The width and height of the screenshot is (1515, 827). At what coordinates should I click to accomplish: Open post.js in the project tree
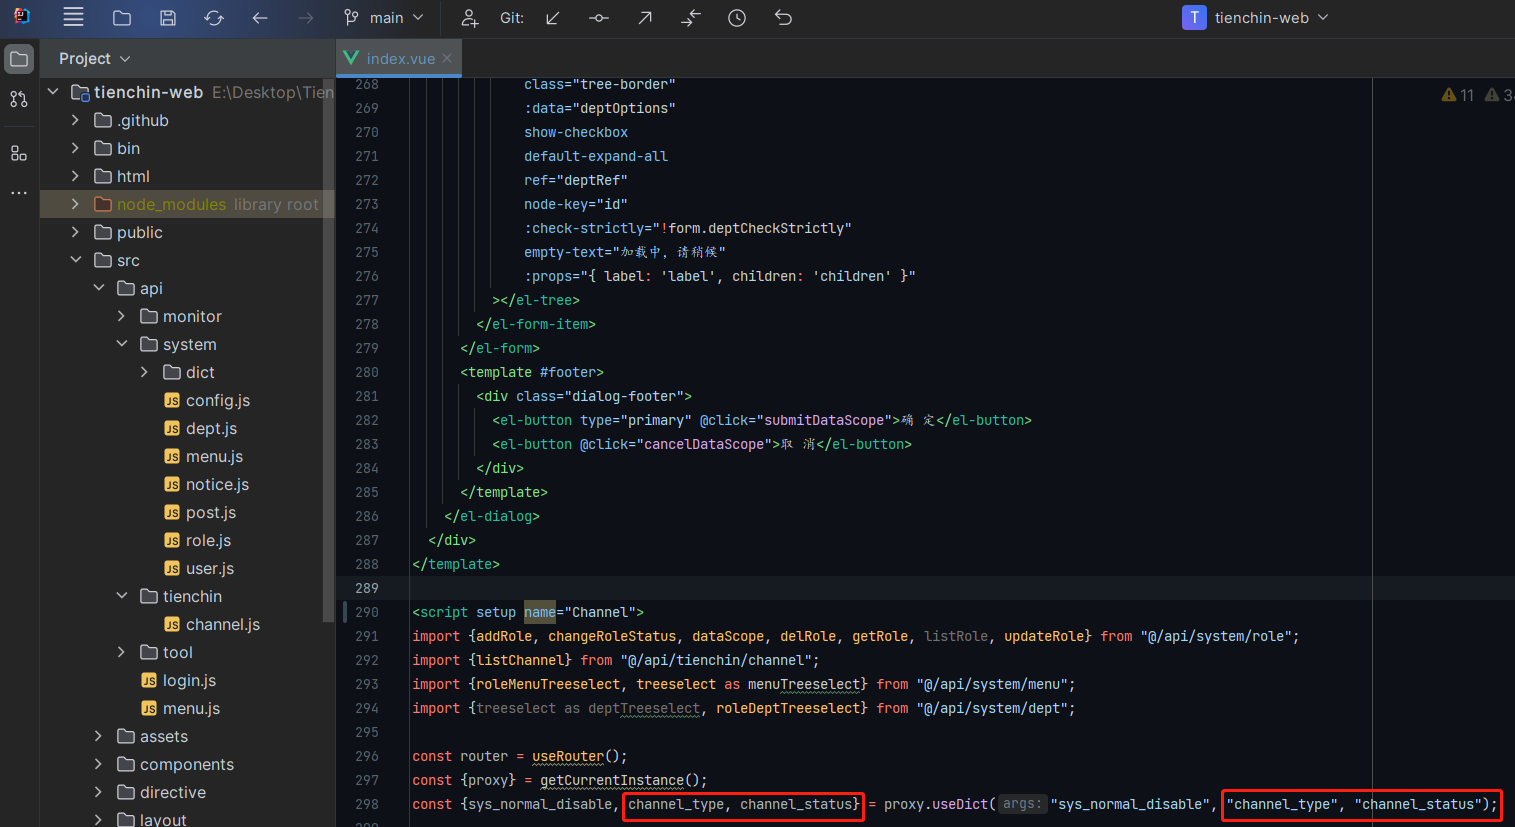point(200,512)
